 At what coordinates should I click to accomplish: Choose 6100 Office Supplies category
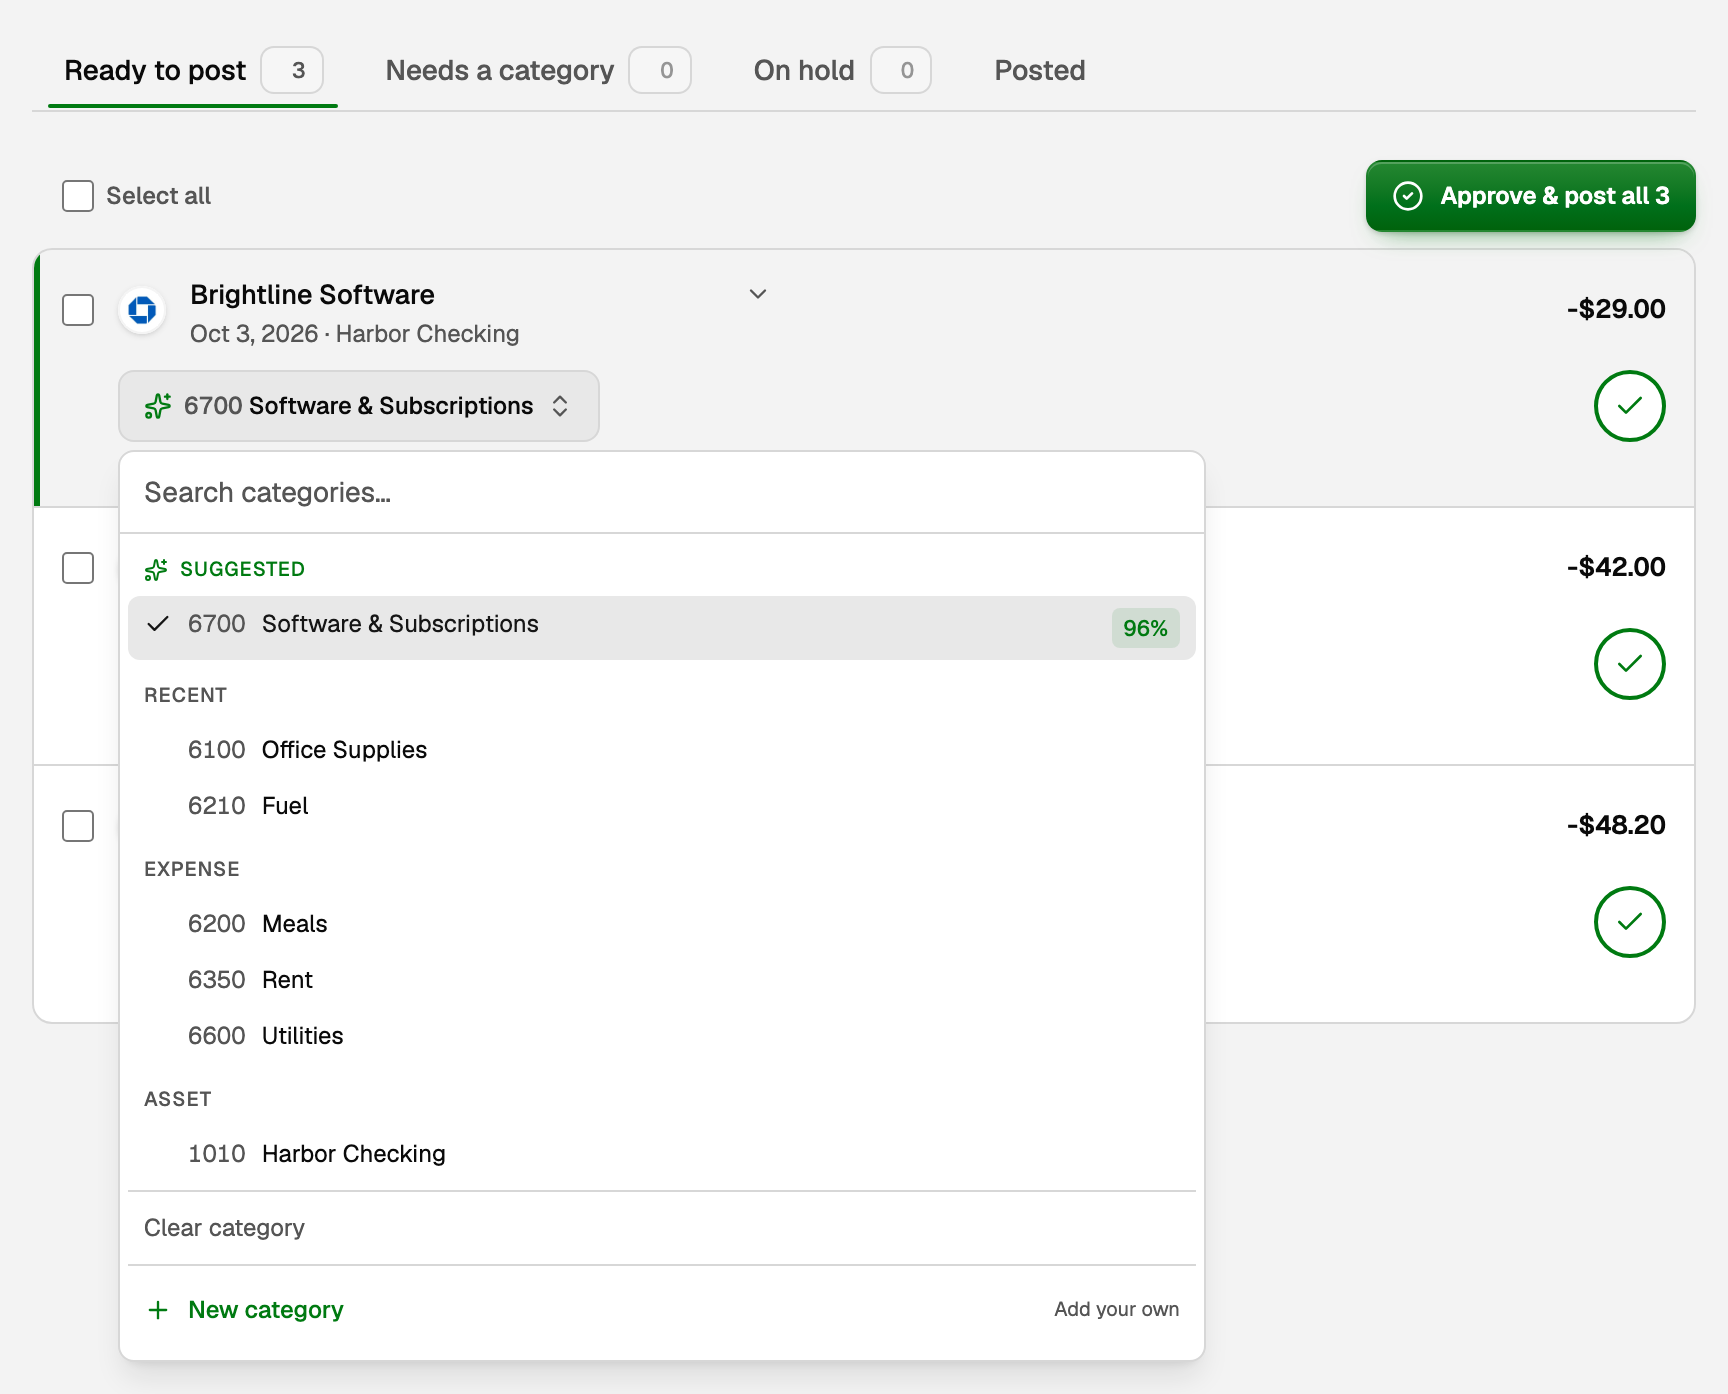(x=662, y=750)
